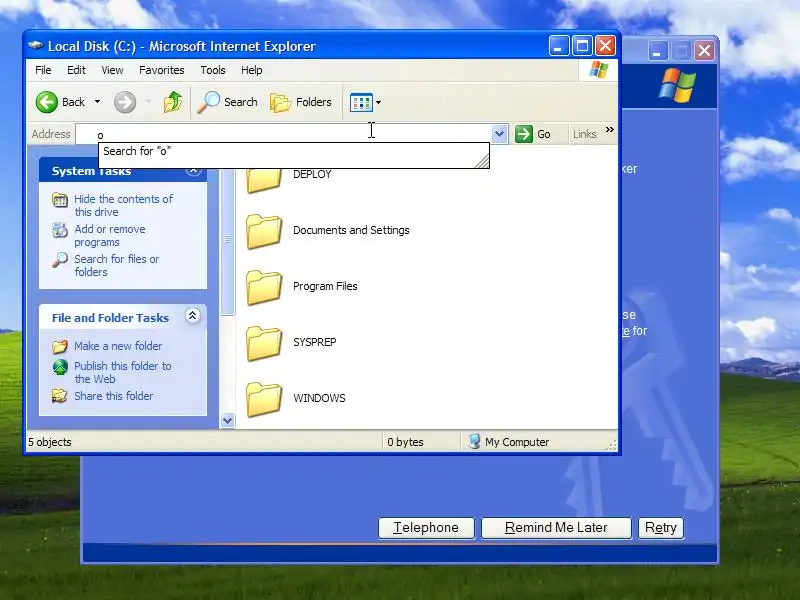Select the DEPLOY folder icon

click(x=264, y=180)
